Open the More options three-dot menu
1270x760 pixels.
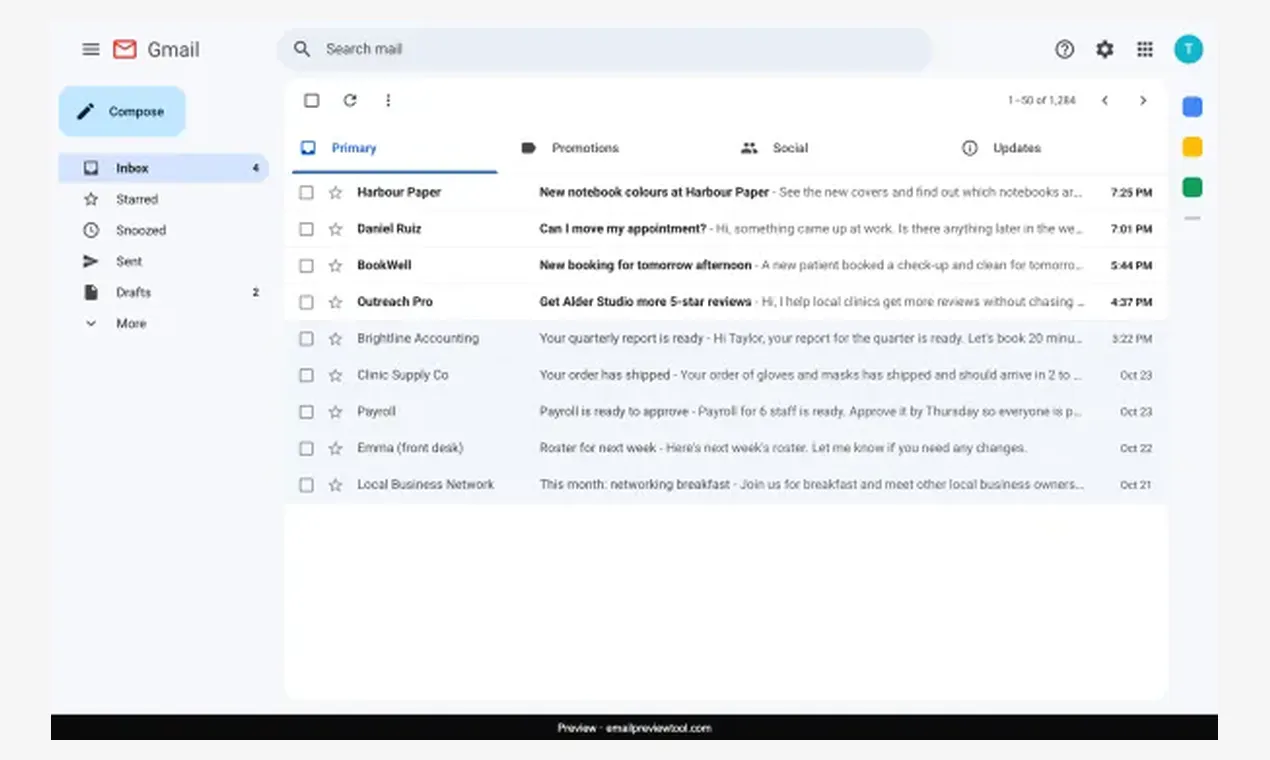point(388,100)
